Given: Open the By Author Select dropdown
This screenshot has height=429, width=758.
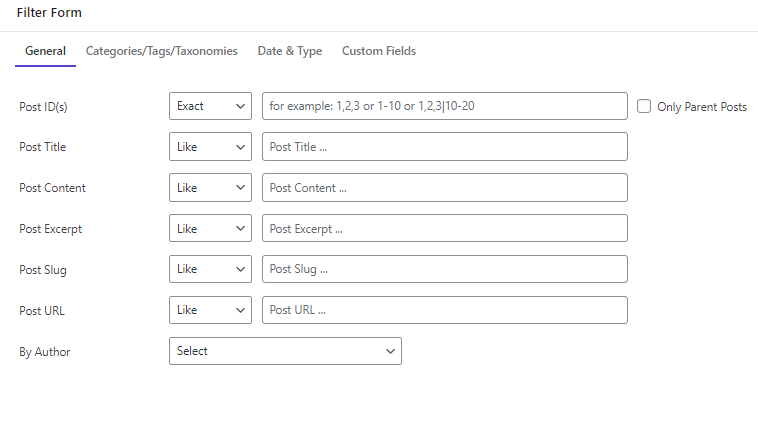Looking at the screenshot, I should click(x=285, y=351).
